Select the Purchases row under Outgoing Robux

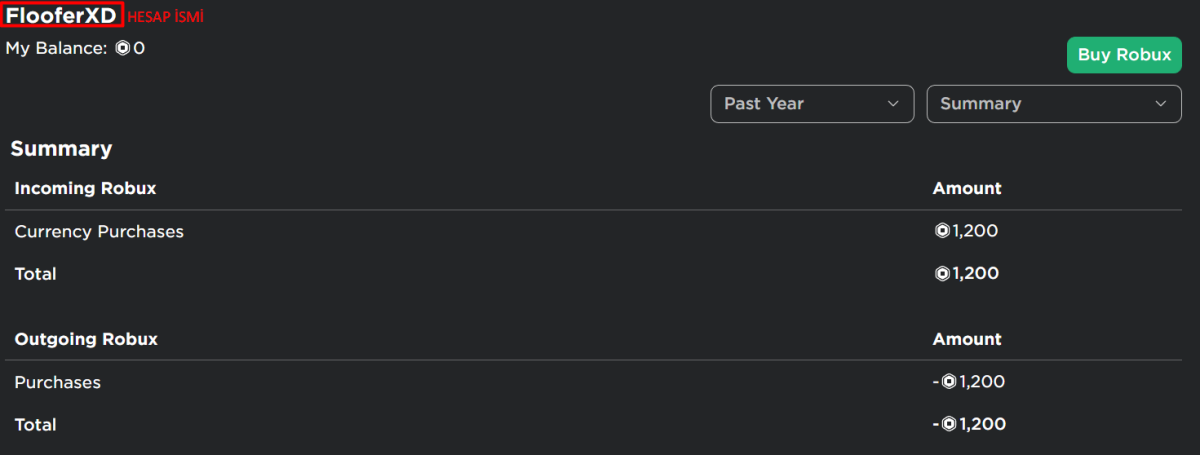pos(57,382)
